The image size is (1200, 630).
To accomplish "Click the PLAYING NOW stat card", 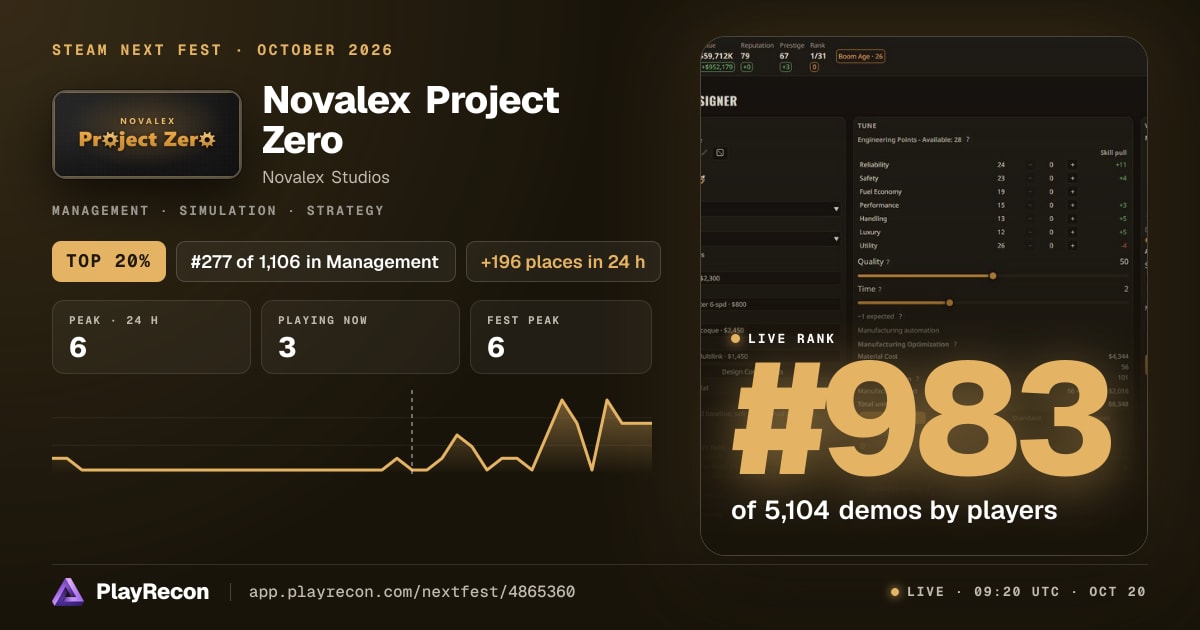I will tap(360, 337).
